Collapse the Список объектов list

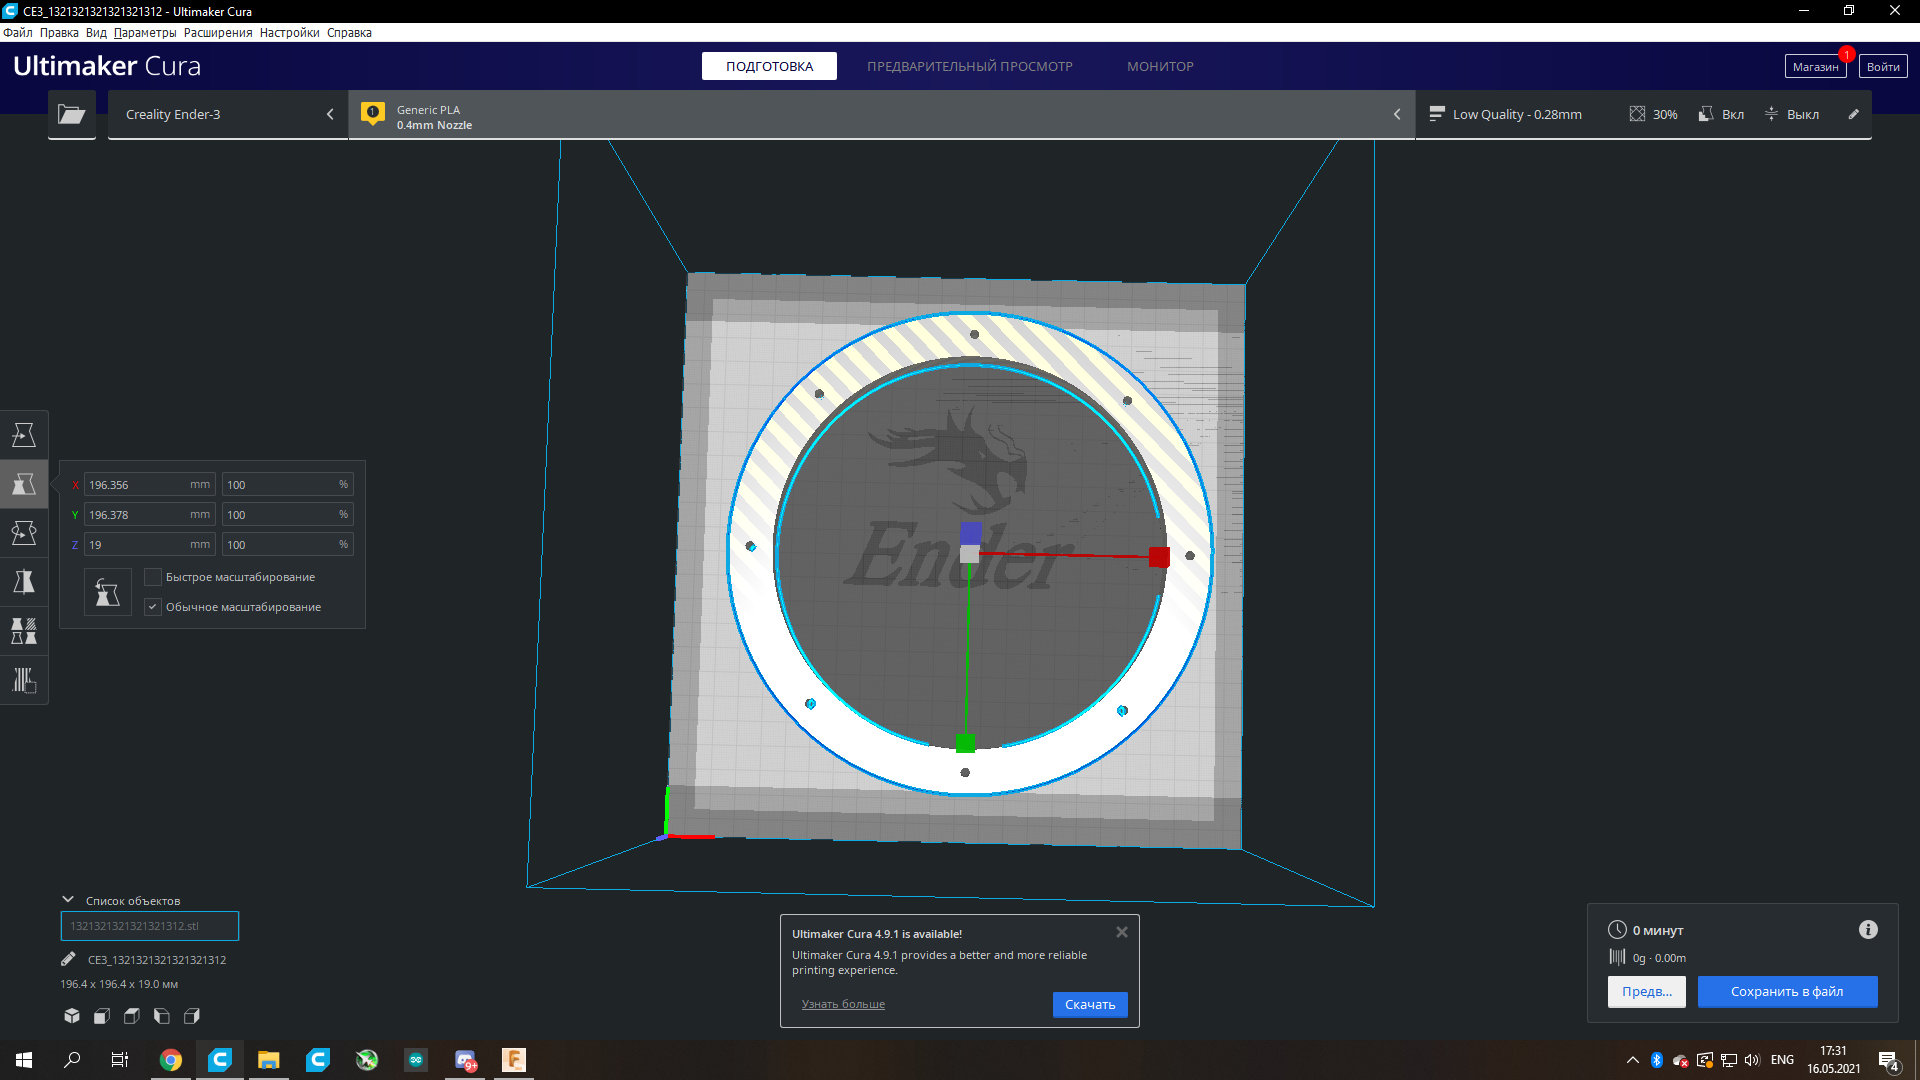[x=68, y=900]
